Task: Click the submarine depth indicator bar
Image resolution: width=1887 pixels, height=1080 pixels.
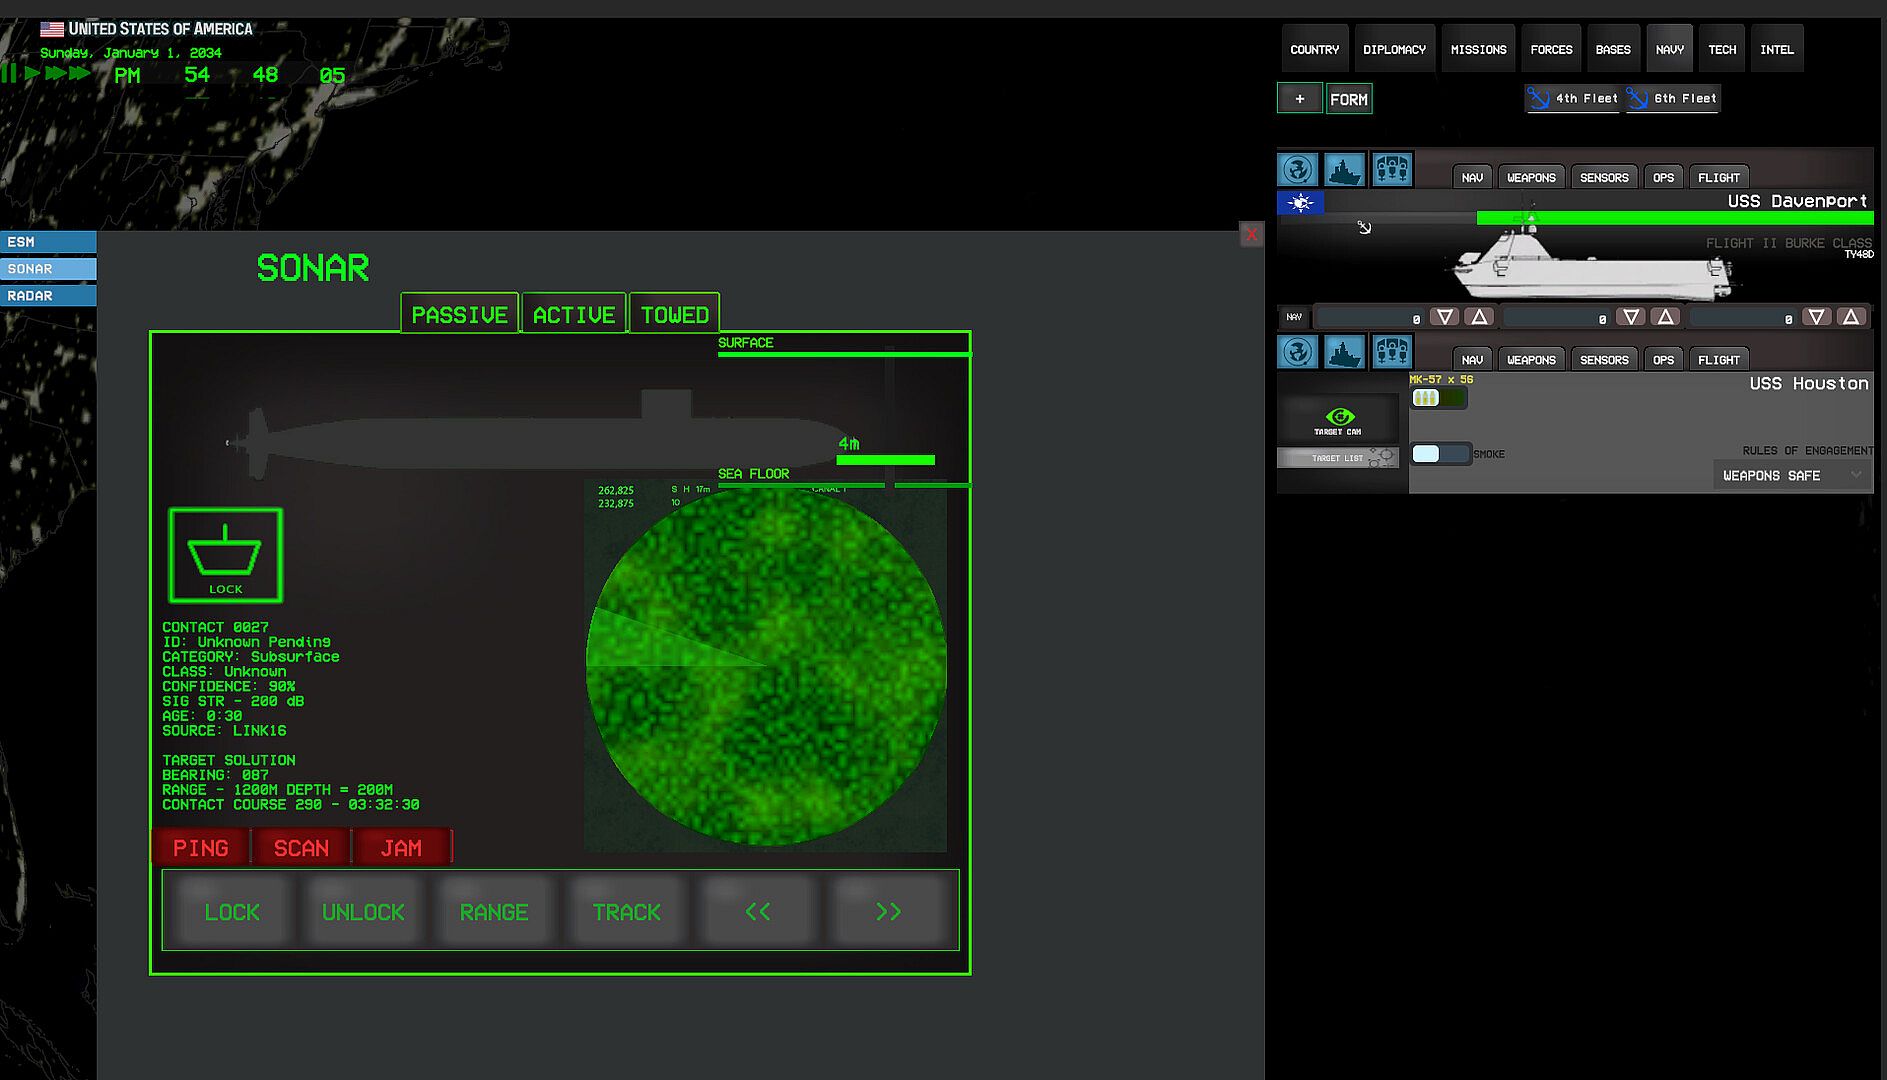Action: 885,460
